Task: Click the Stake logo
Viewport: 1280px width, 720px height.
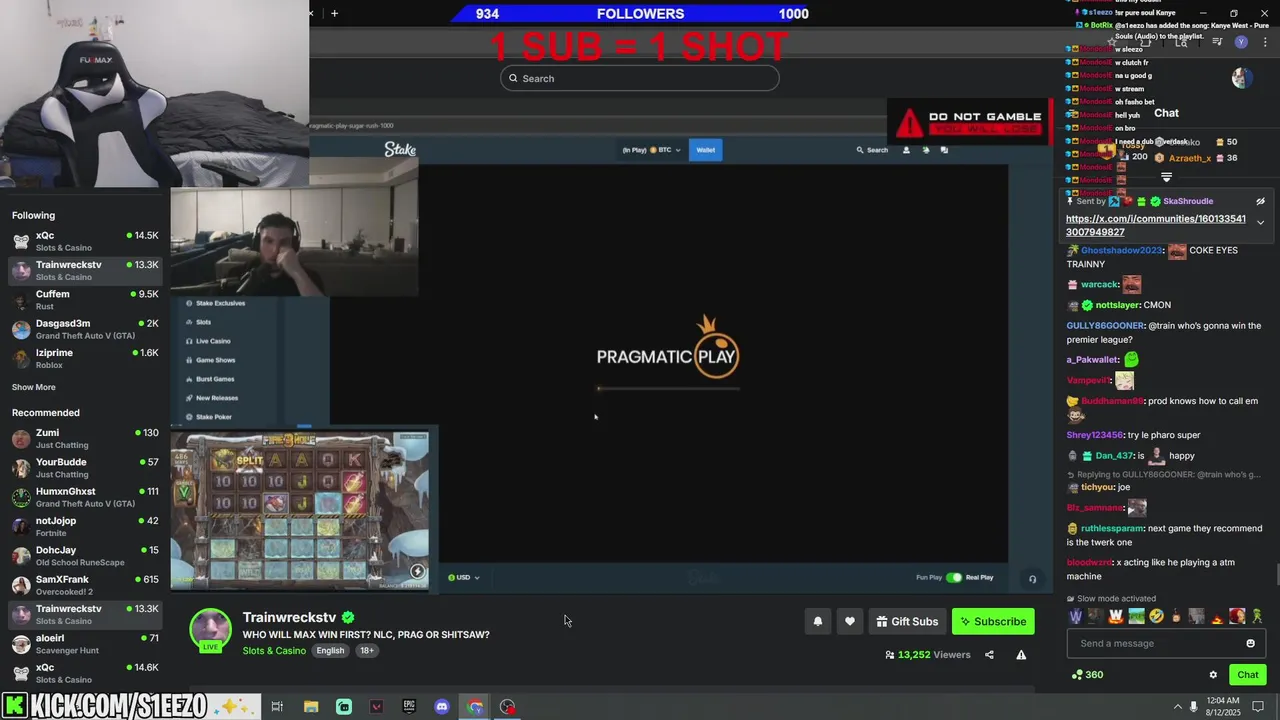Action: click(x=400, y=150)
